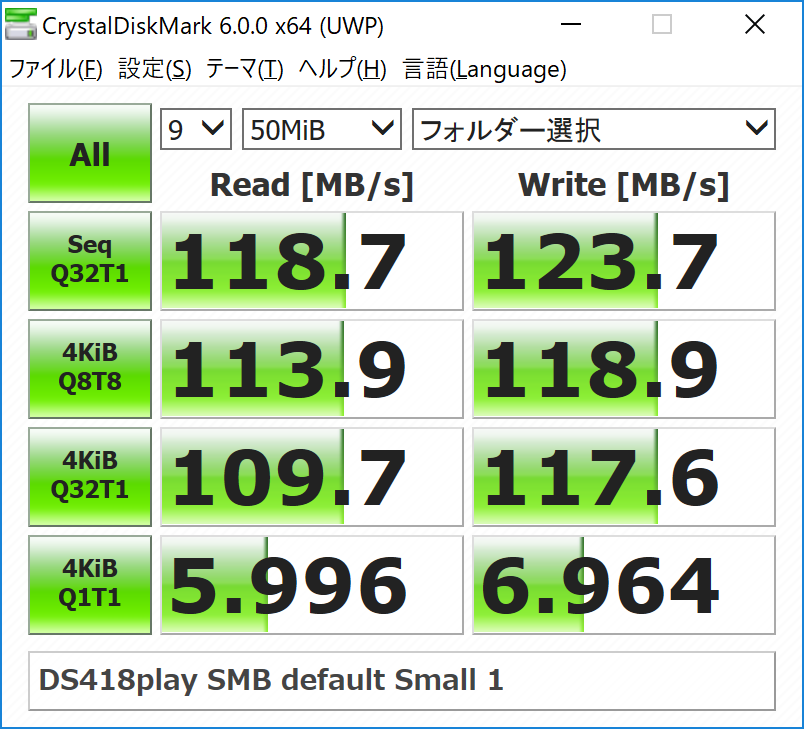Click the Write [MB/s] column header
The width and height of the screenshot is (804, 729).
pyautogui.click(x=624, y=185)
